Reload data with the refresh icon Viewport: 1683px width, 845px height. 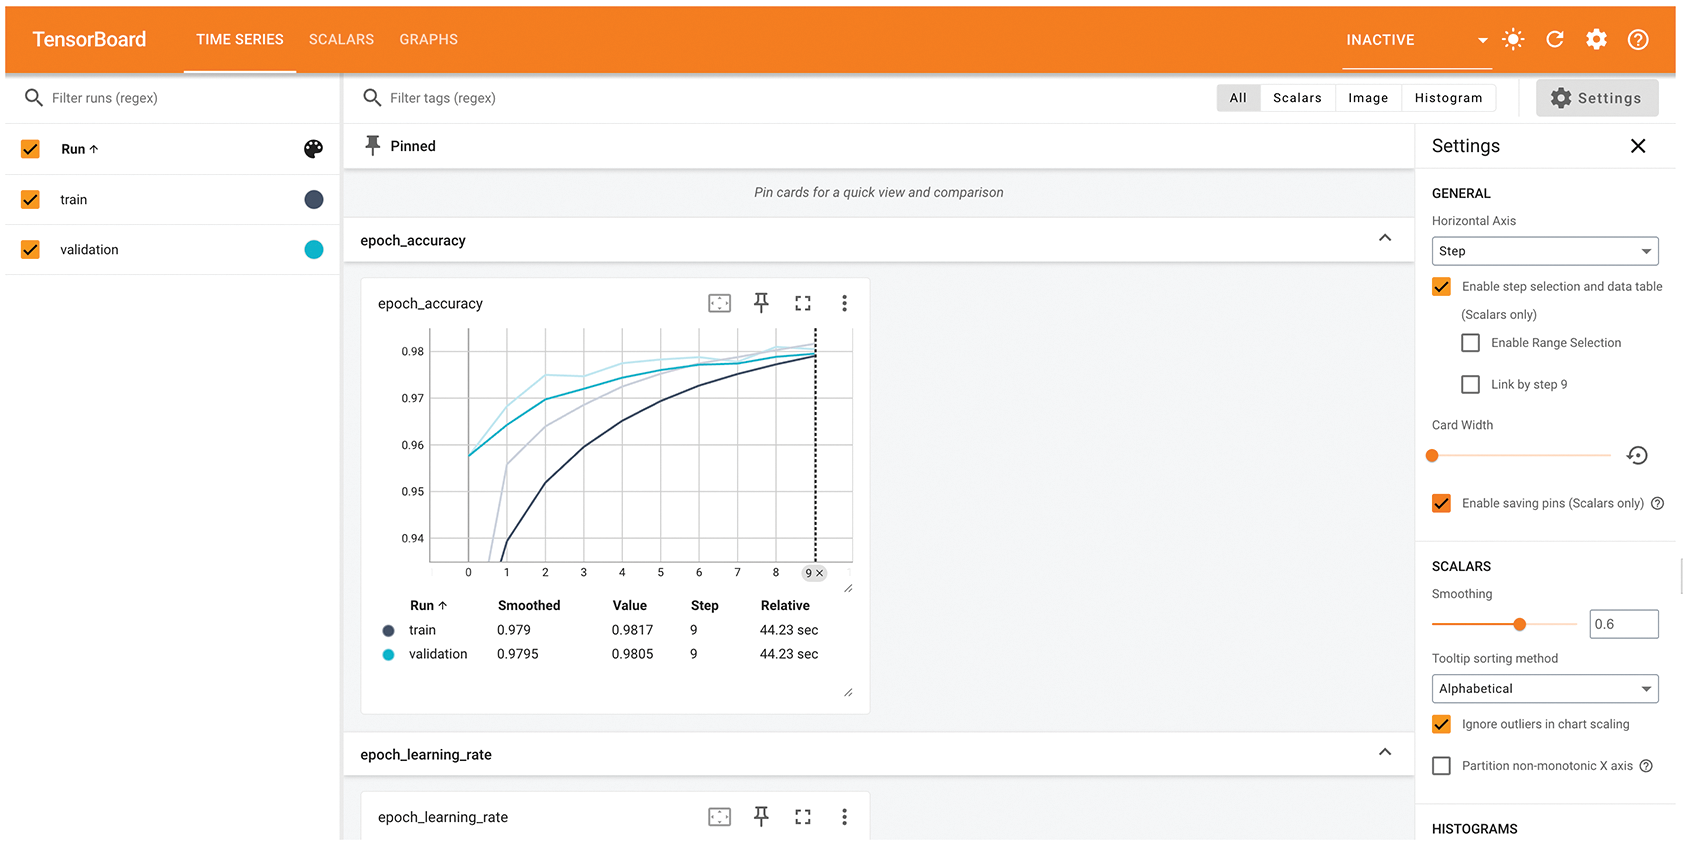pyautogui.click(x=1555, y=40)
